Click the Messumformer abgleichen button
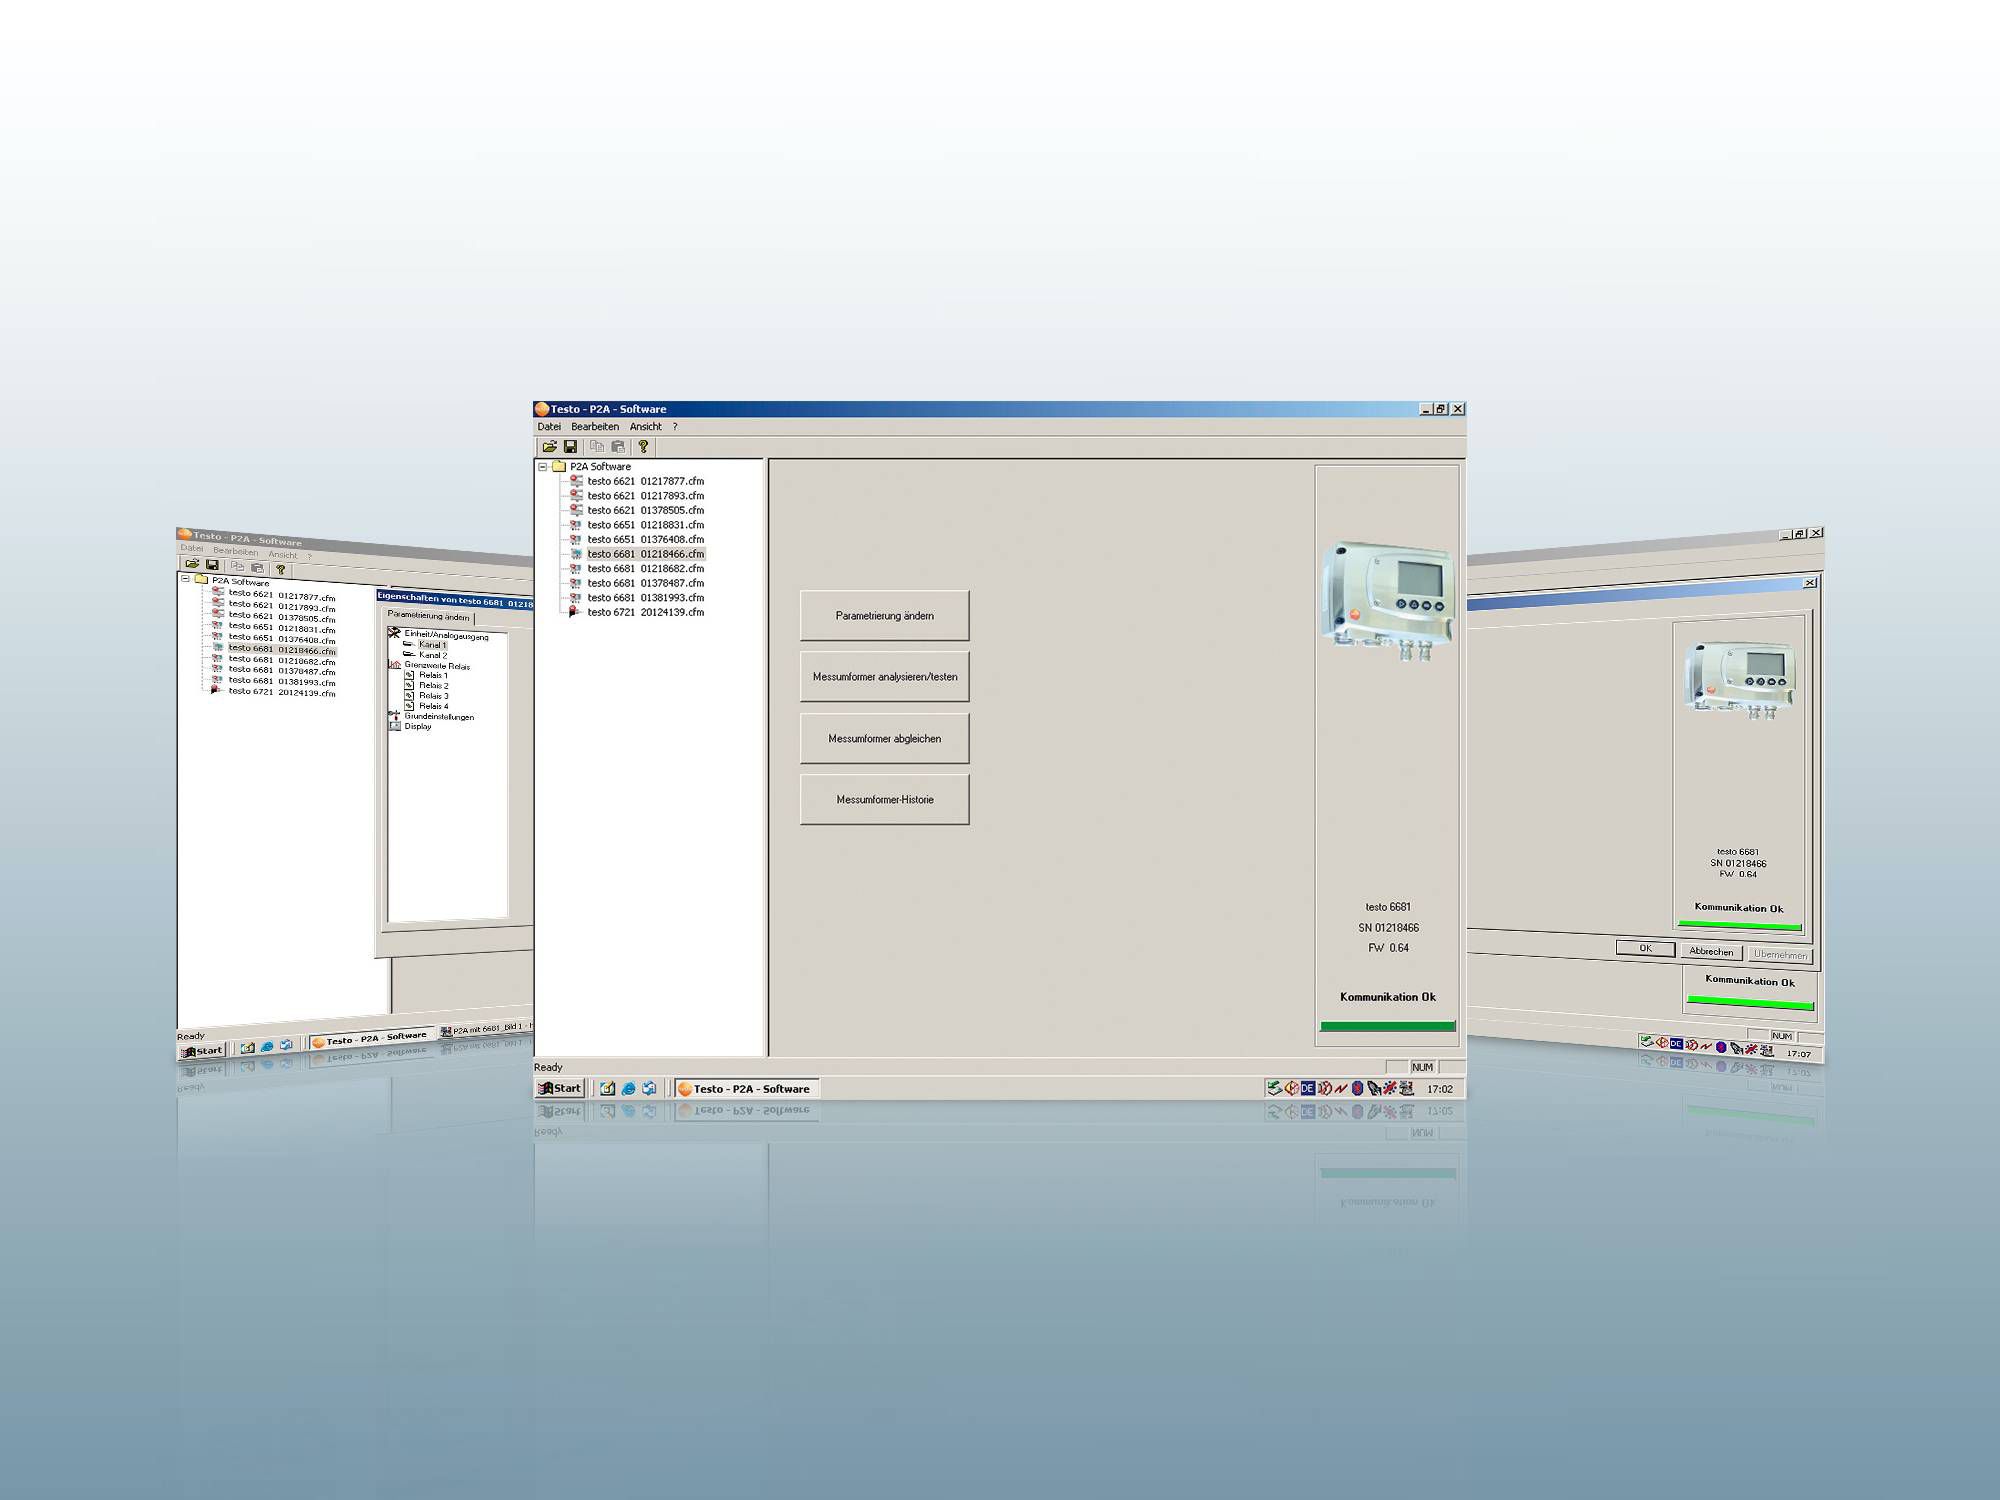Screen dimensions: 2000x1500 pos(884,739)
